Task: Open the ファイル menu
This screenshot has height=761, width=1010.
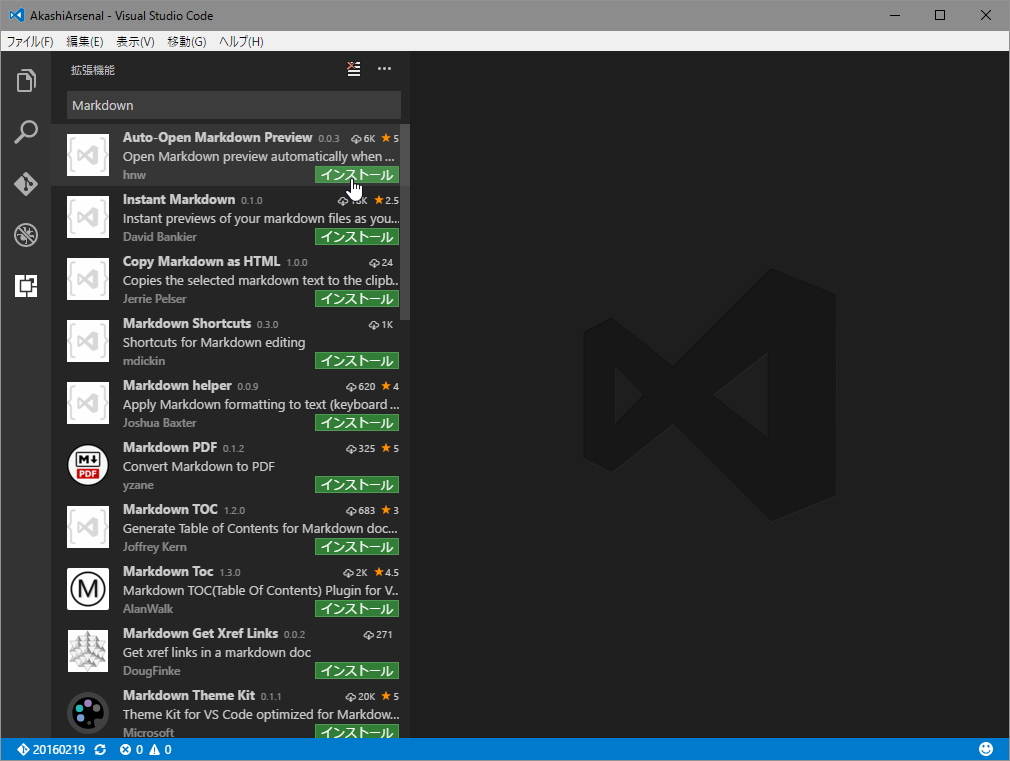Action: (x=29, y=41)
